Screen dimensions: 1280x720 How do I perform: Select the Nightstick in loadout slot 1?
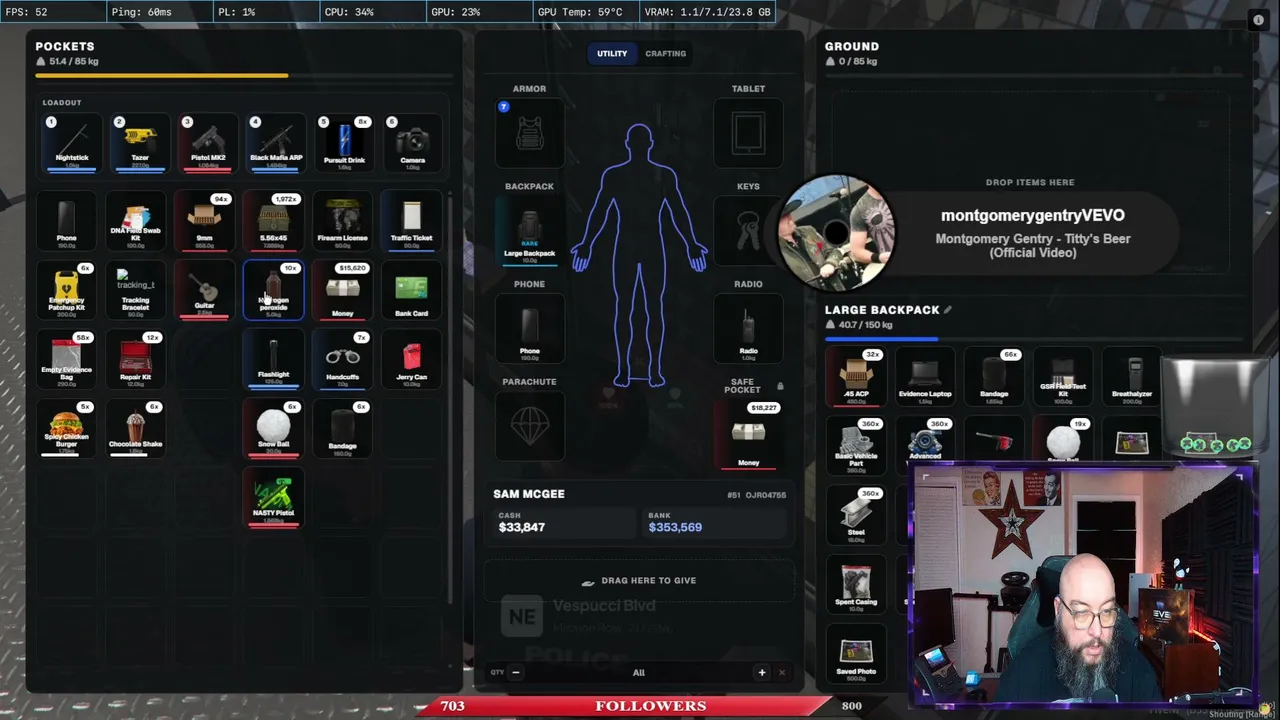tap(71, 143)
